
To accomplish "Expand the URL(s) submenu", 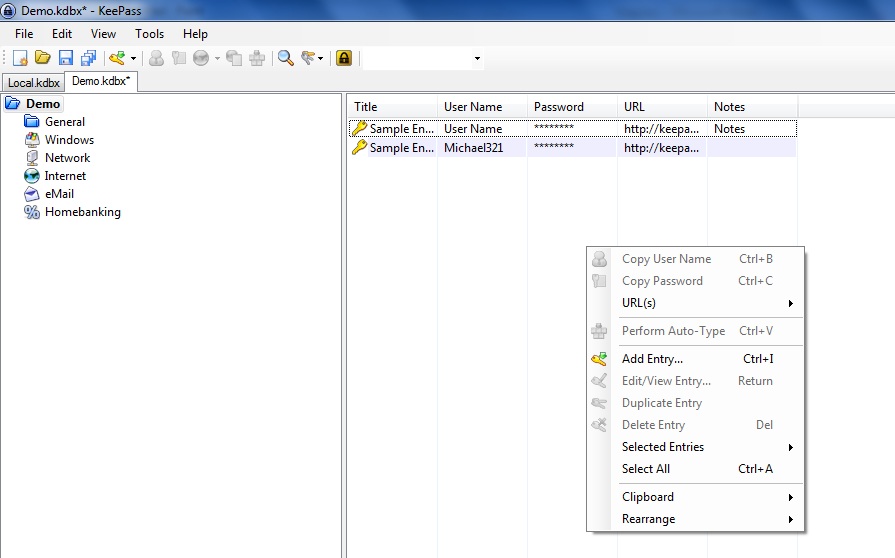I will point(696,303).
